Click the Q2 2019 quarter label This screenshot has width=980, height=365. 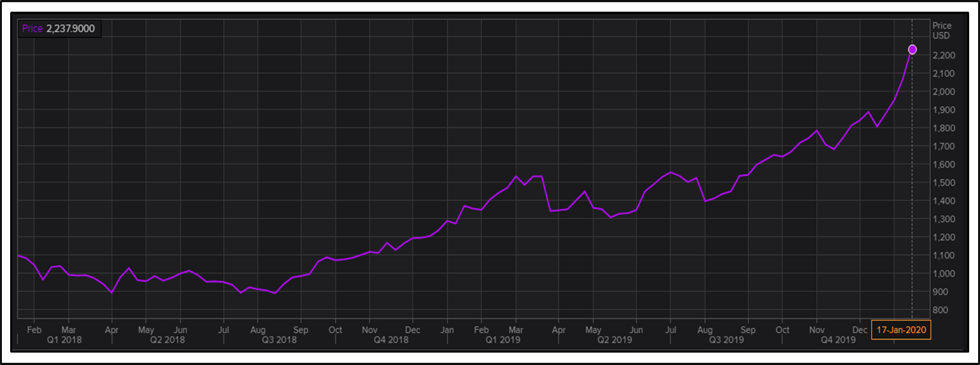pyautogui.click(x=614, y=339)
